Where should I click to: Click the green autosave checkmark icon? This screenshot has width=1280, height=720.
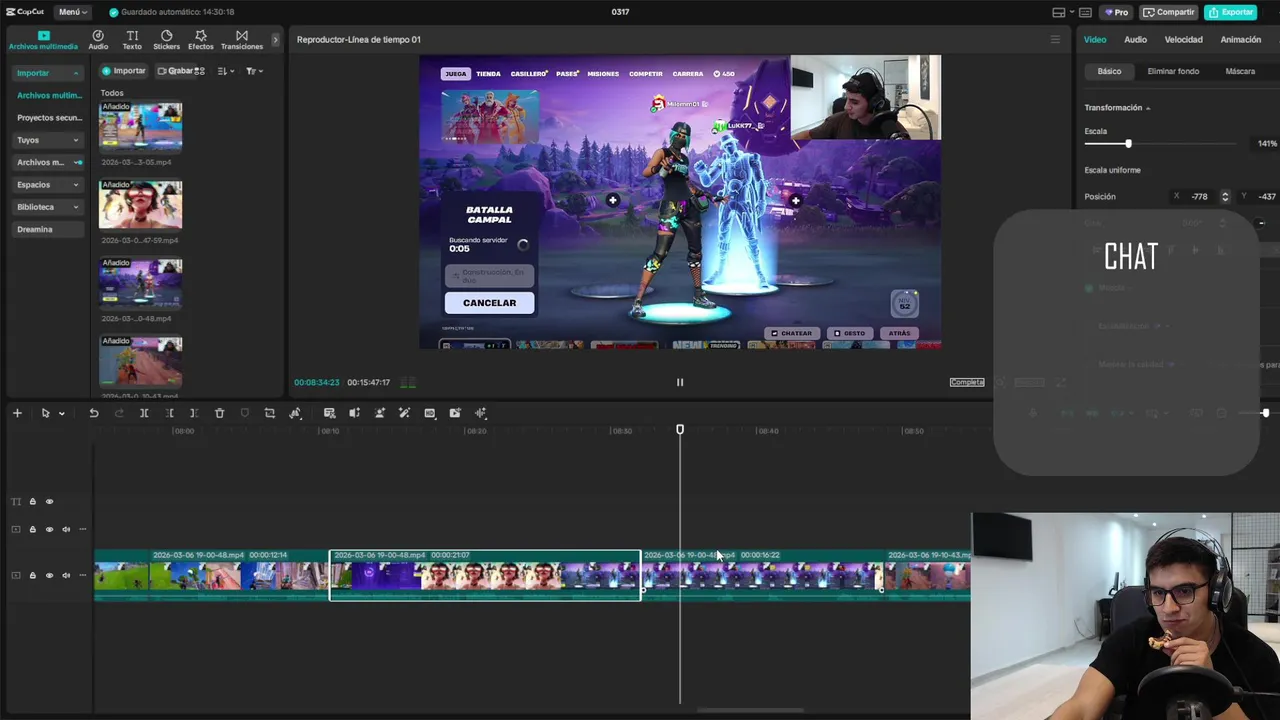(113, 12)
